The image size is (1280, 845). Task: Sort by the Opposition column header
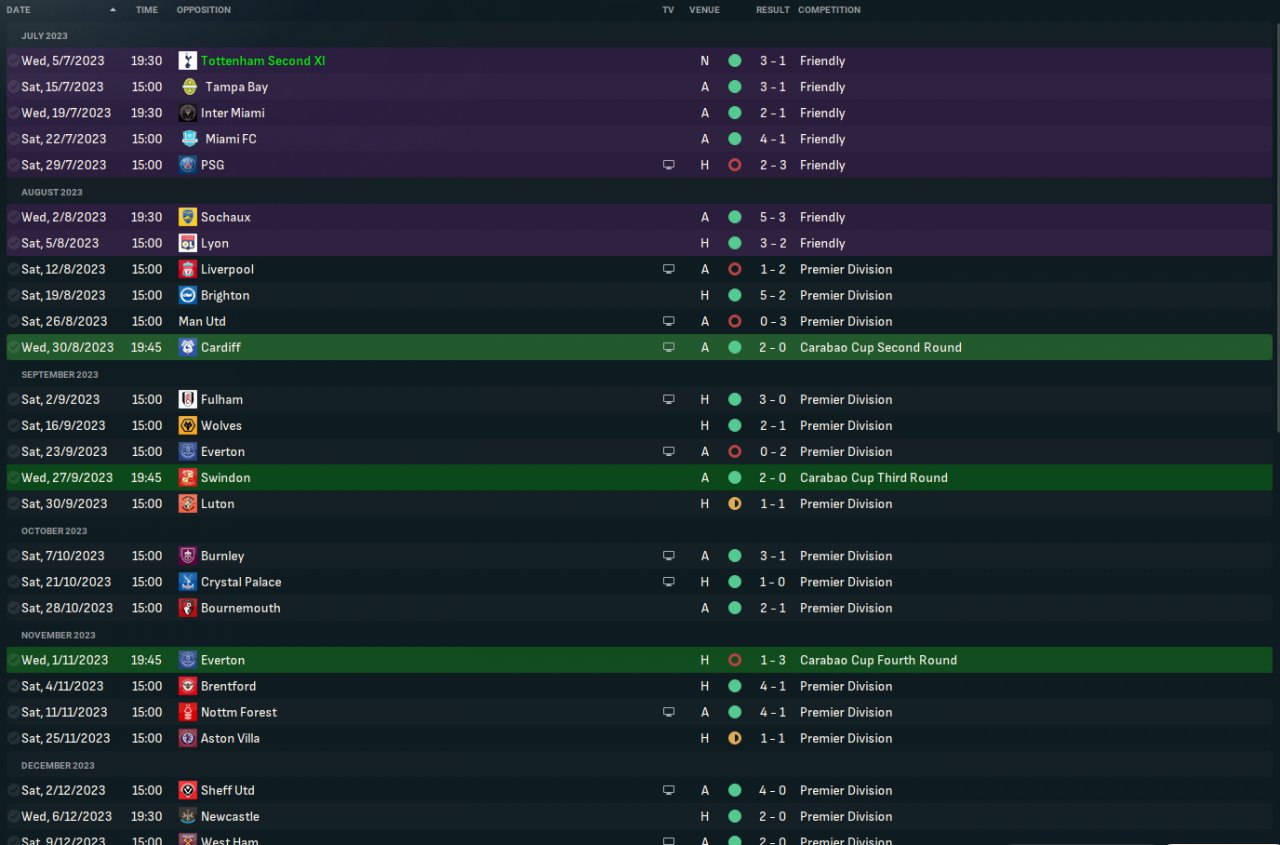[203, 10]
